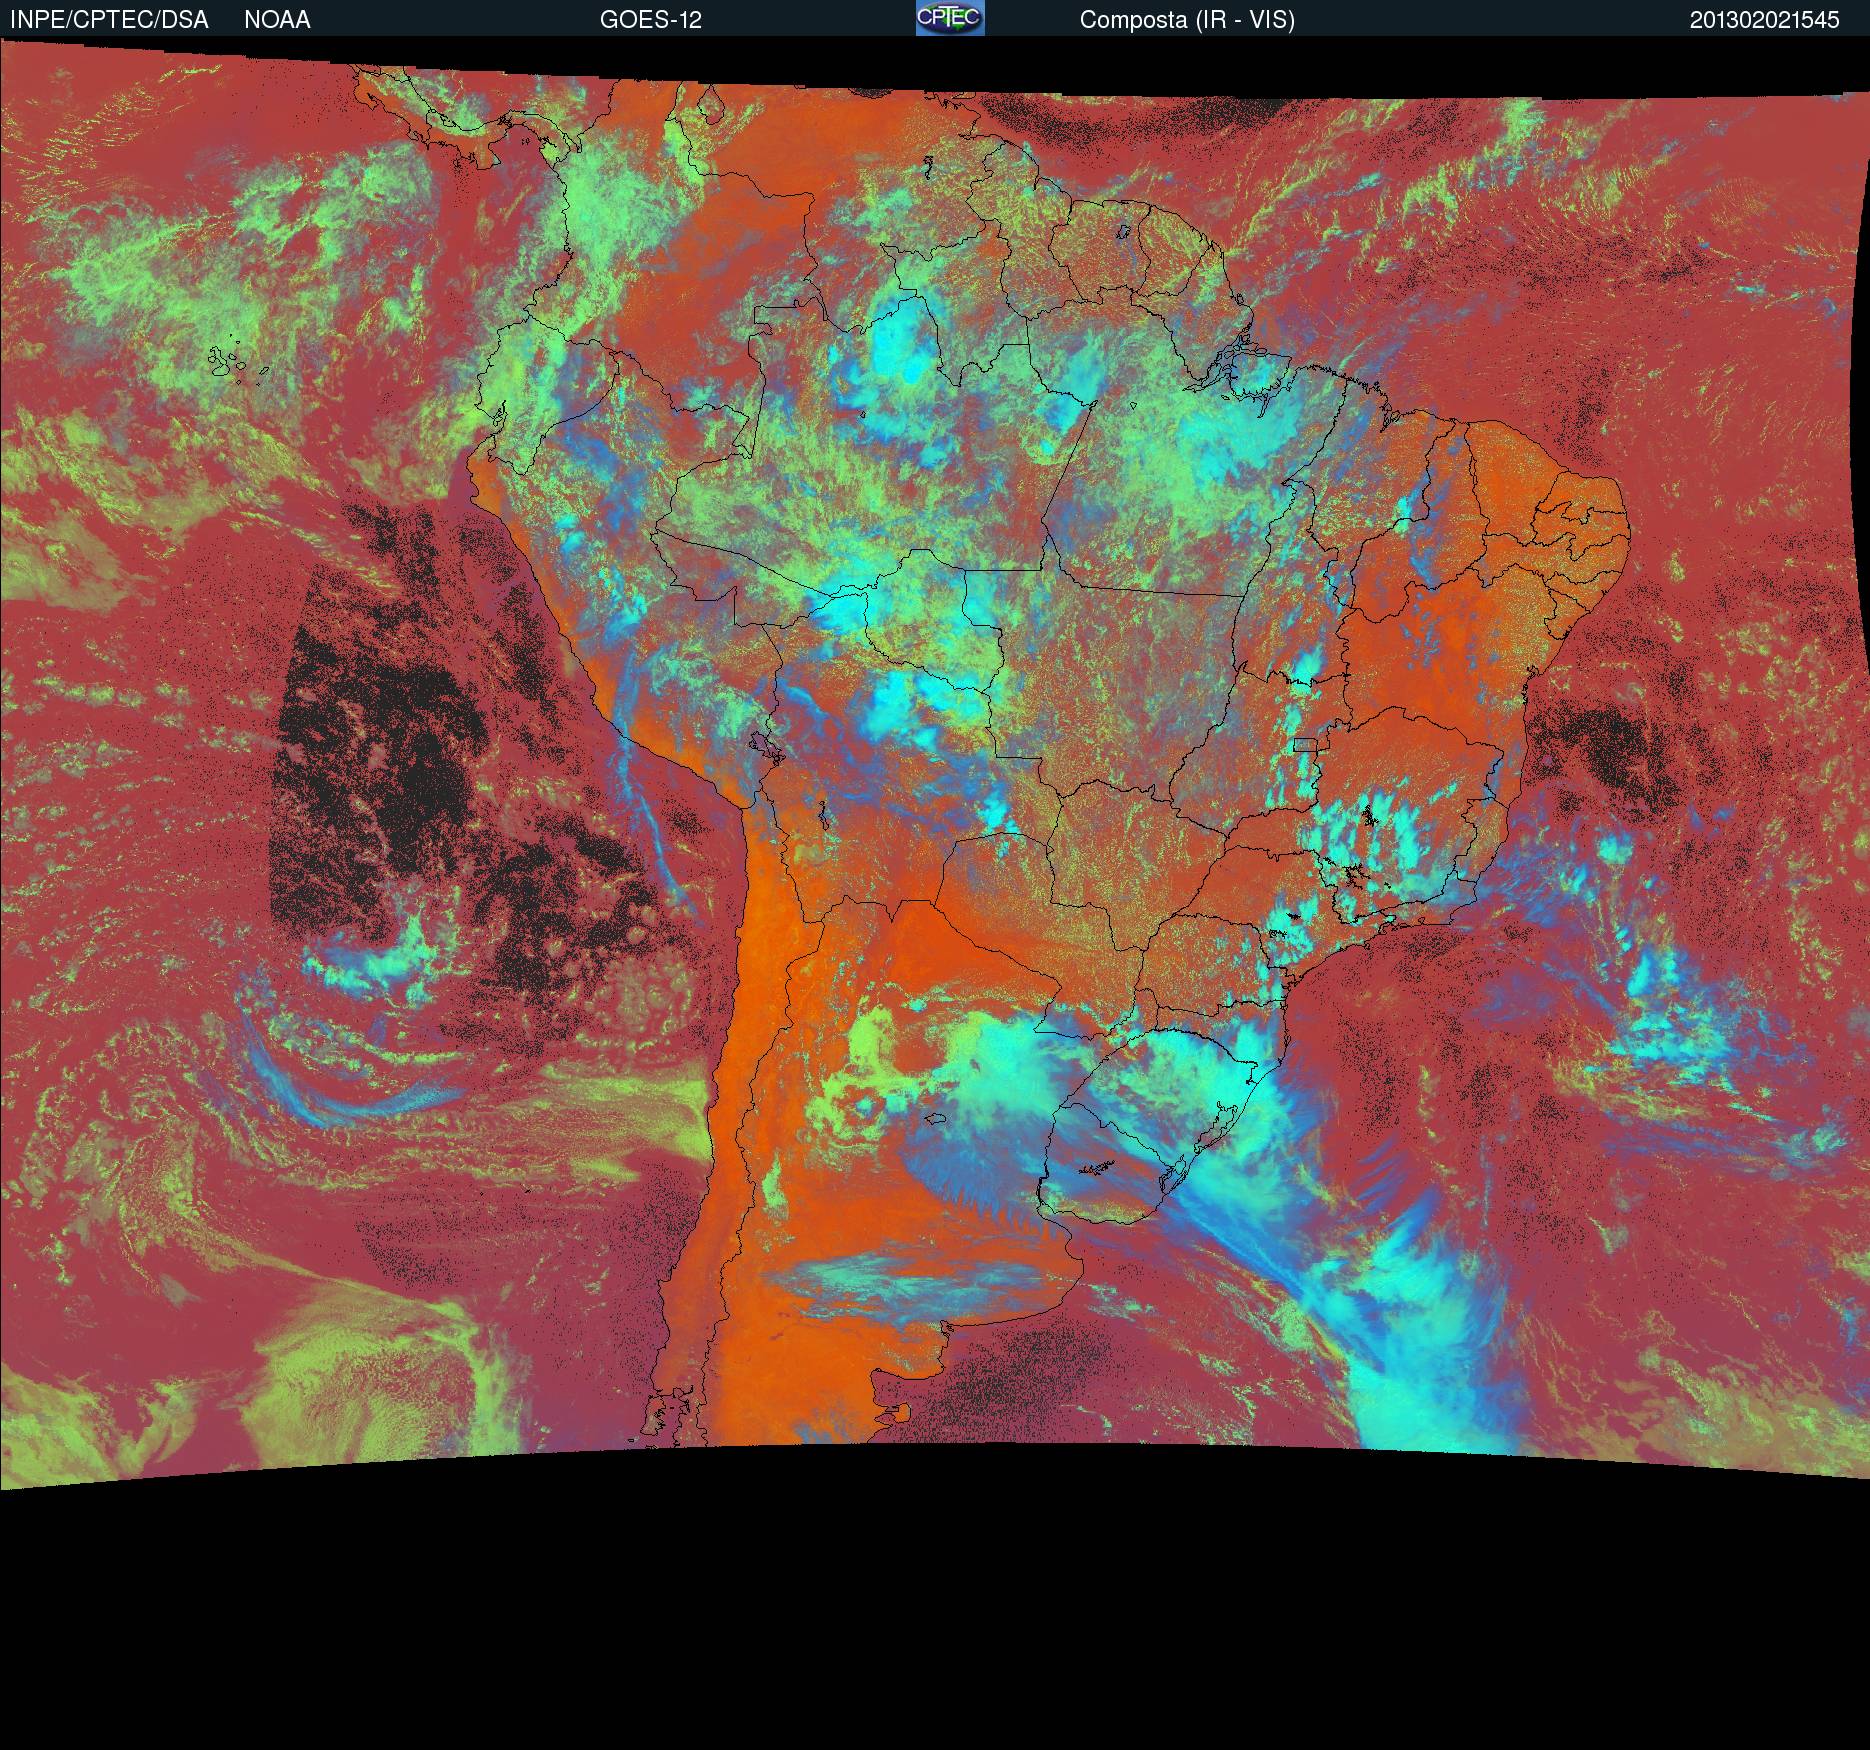The height and width of the screenshot is (1750, 1870).
Task: Click the CPTEC logo in the header
Action: [949, 18]
